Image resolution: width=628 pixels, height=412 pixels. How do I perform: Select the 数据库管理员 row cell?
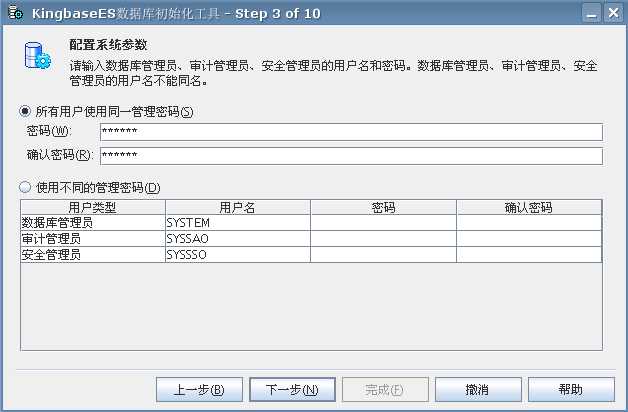(93, 223)
